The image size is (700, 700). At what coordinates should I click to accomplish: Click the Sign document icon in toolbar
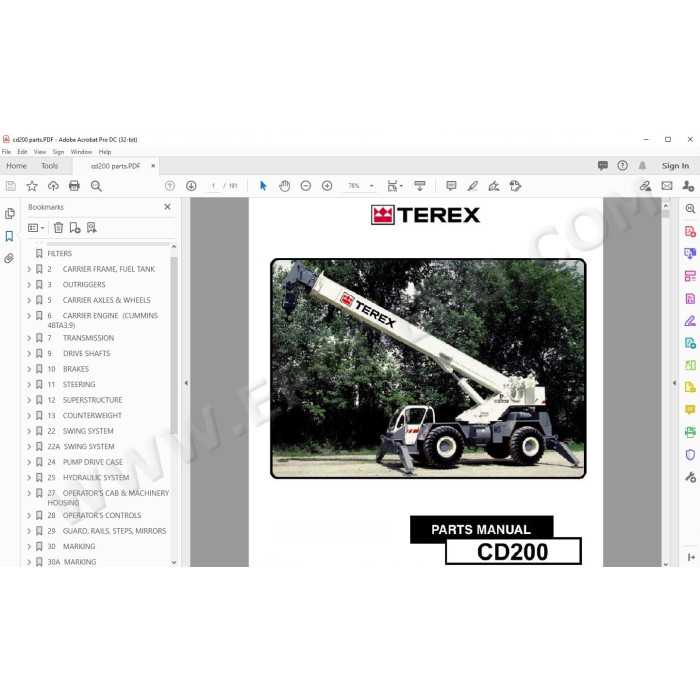pyautogui.click(x=494, y=186)
